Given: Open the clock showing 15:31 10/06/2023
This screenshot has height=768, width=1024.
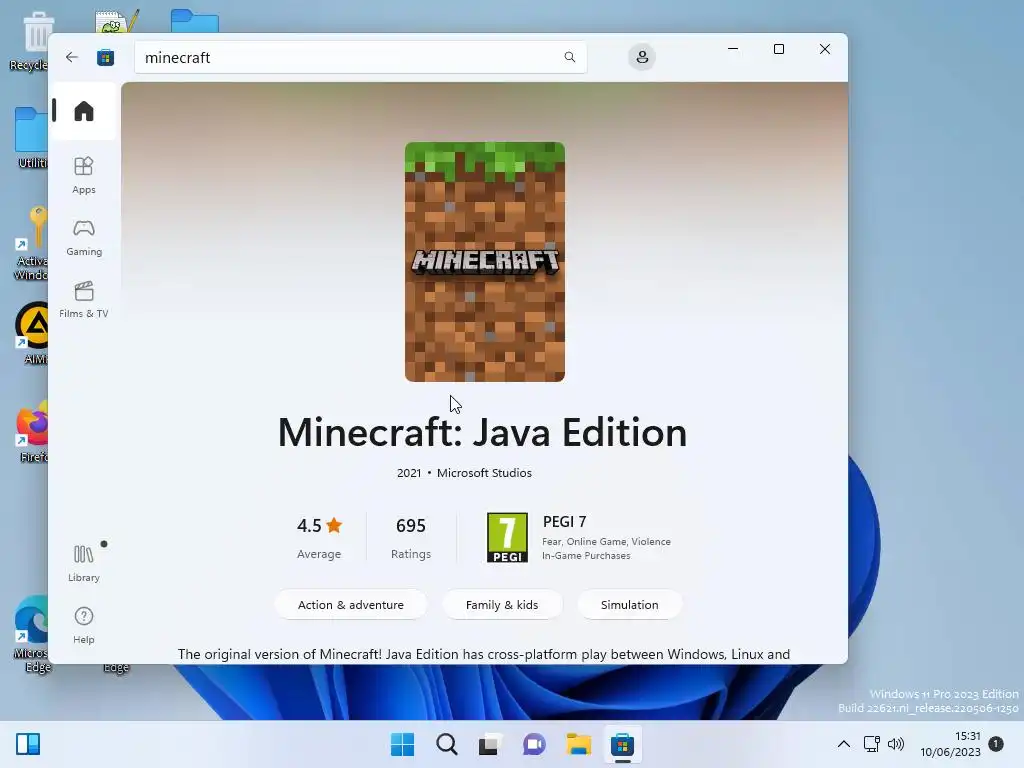Looking at the screenshot, I should click(x=950, y=744).
